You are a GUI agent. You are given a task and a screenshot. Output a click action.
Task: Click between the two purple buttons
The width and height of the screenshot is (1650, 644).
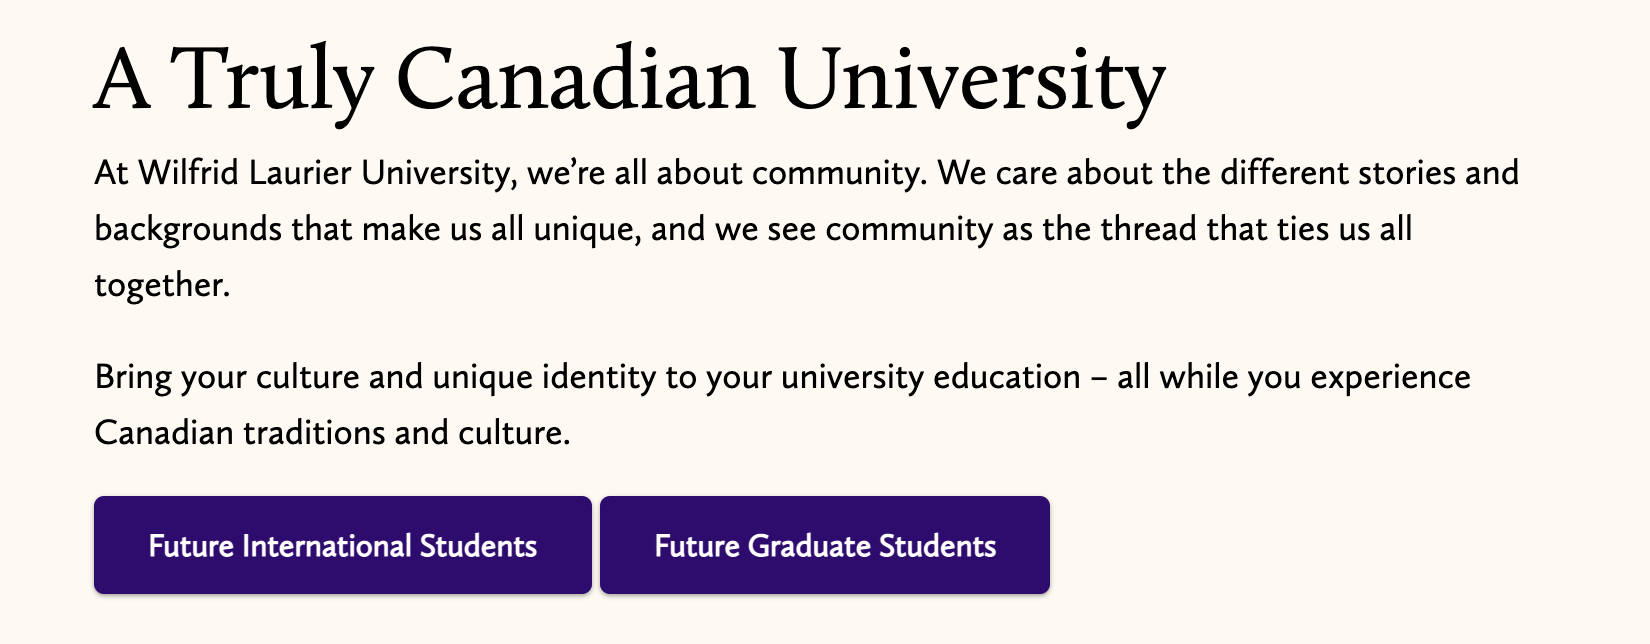click(x=594, y=545)
